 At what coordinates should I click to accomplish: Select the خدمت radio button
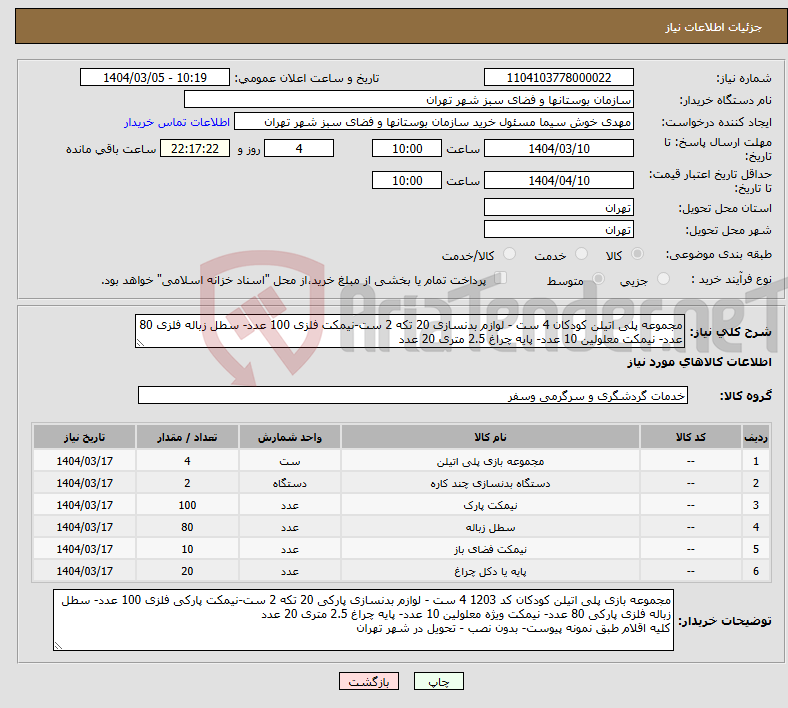(581, 254)
